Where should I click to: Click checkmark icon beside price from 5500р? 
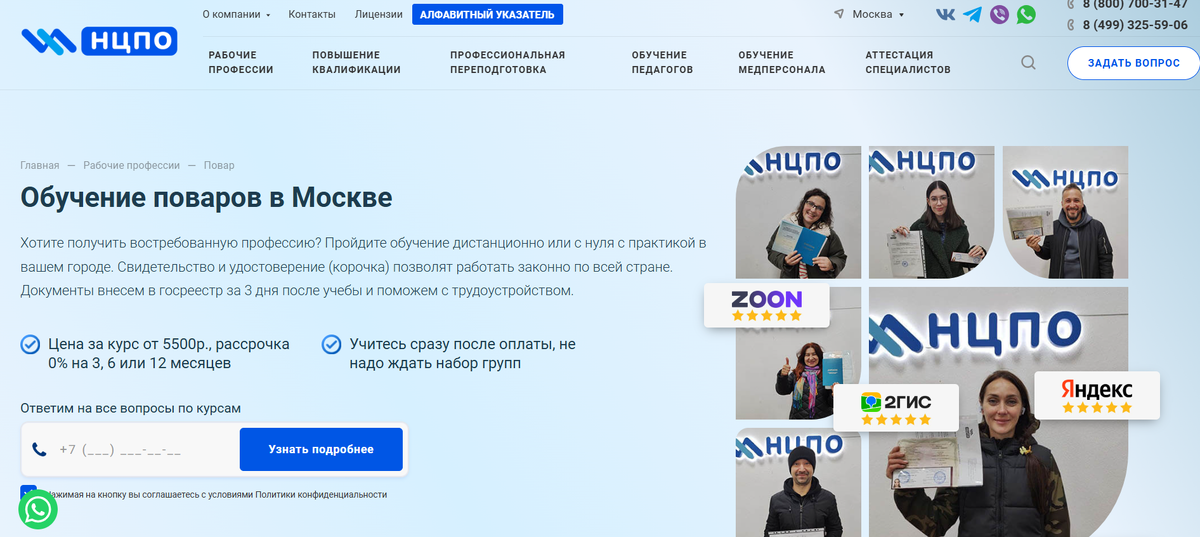point(31,345)
